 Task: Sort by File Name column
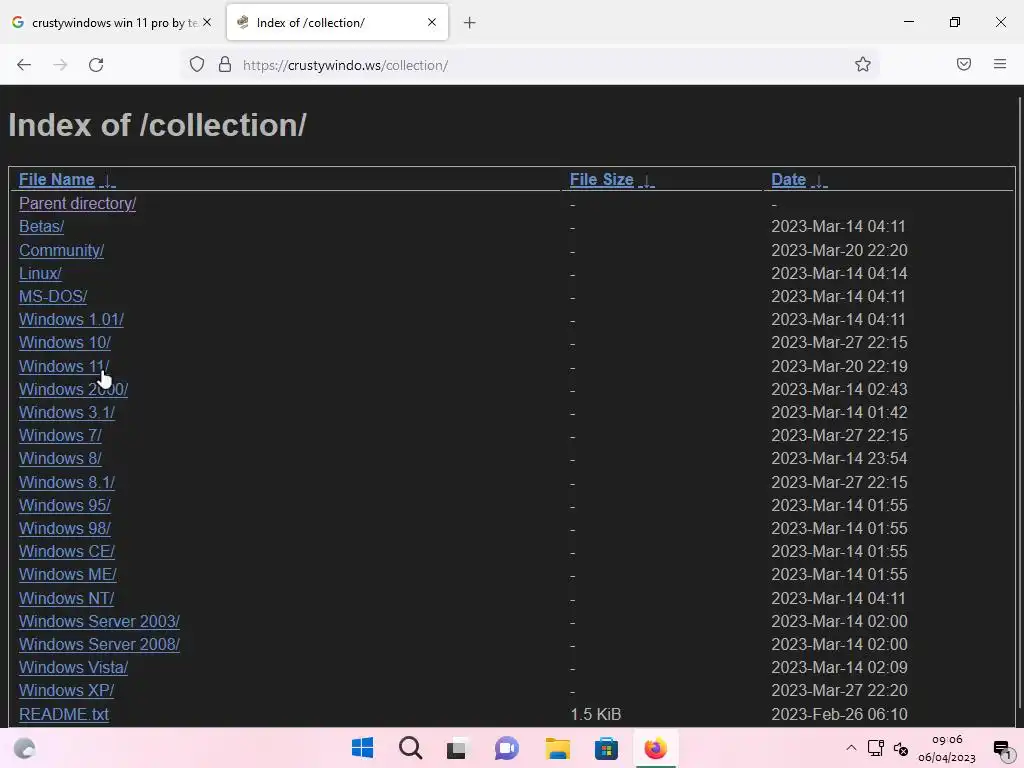point(57,180)
